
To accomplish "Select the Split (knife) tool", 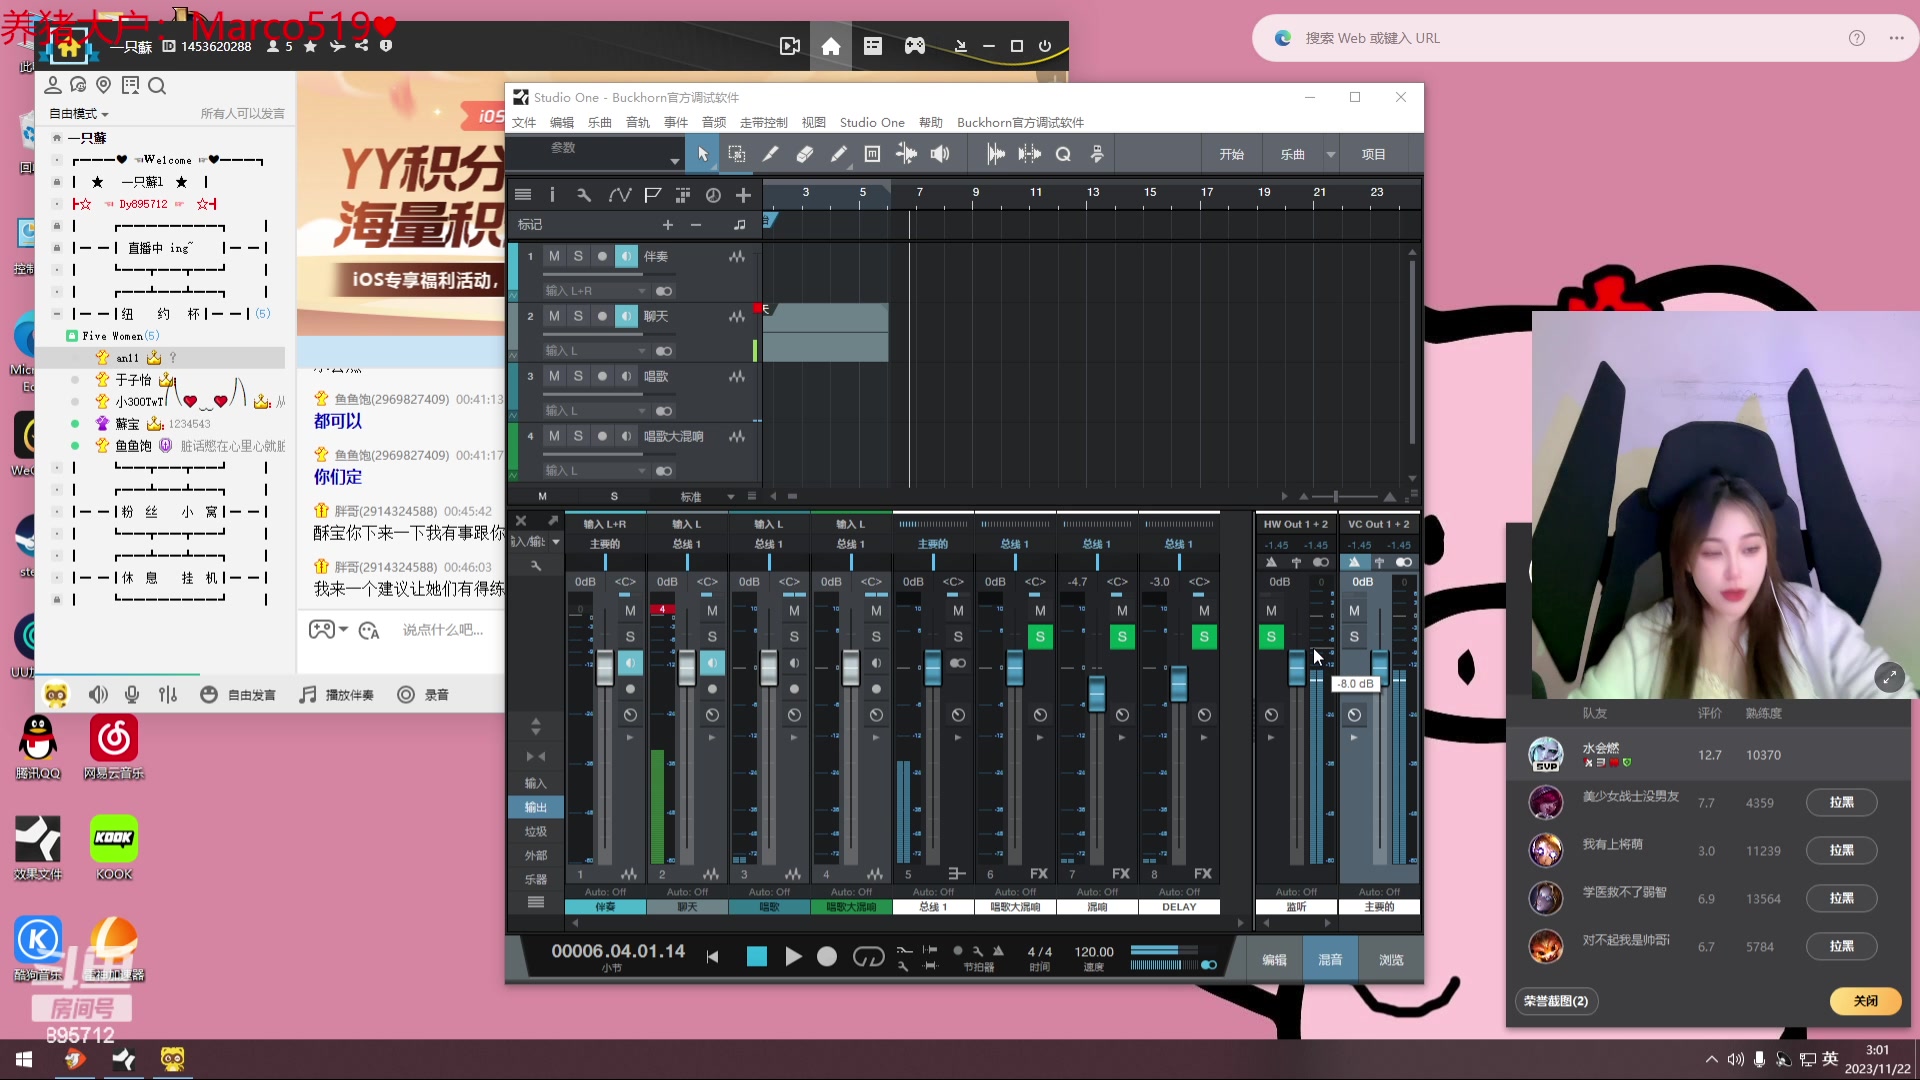I will (770, 154).
